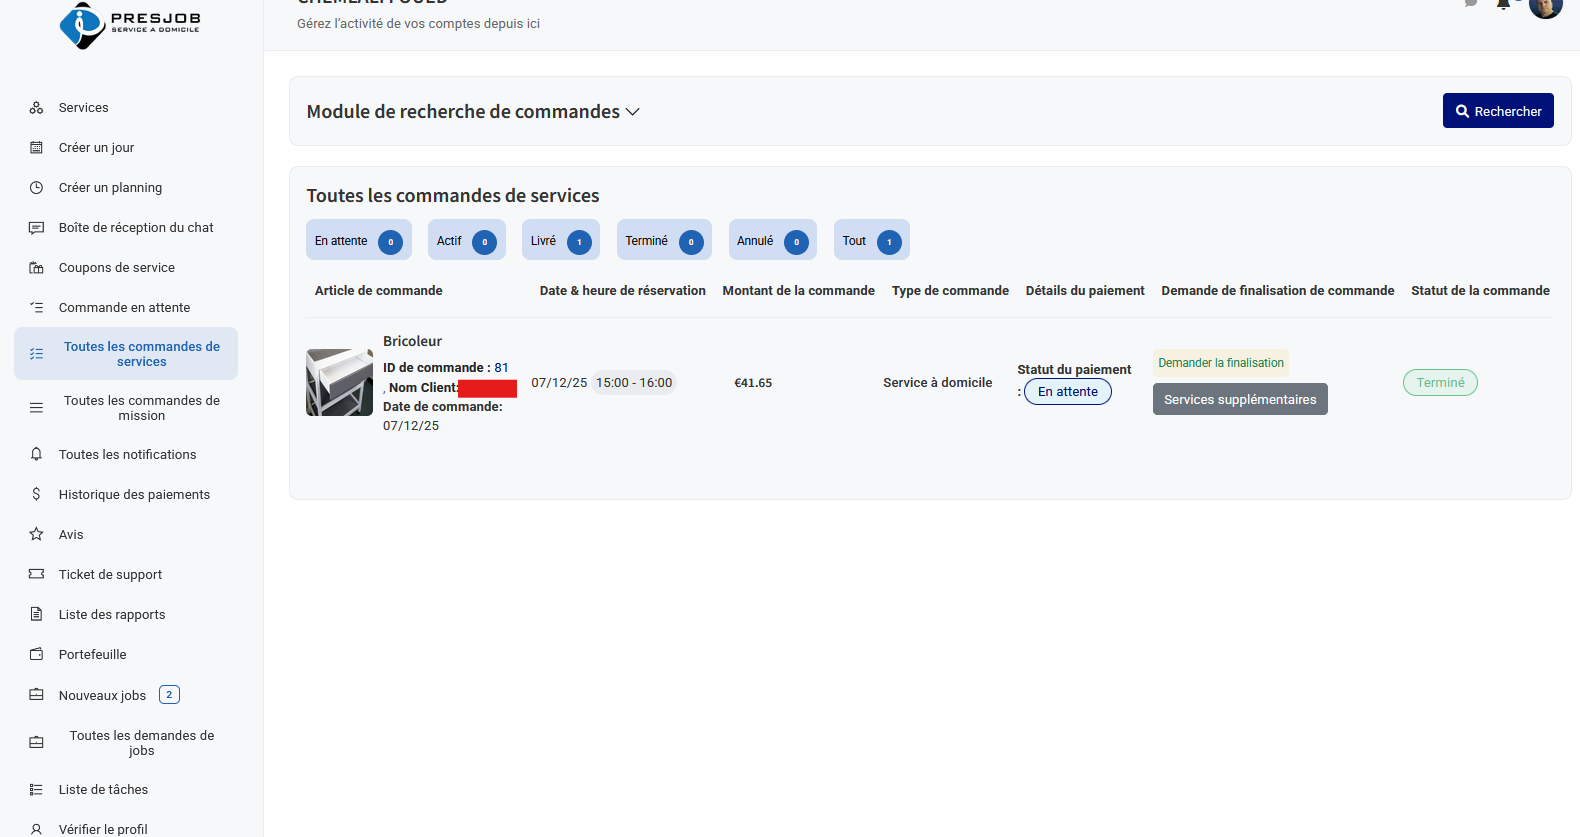Click the list icon beside Commande en attente
The width and height of the screenshot is (1580, 837).
pyautogui.click(x=36, y=308)
